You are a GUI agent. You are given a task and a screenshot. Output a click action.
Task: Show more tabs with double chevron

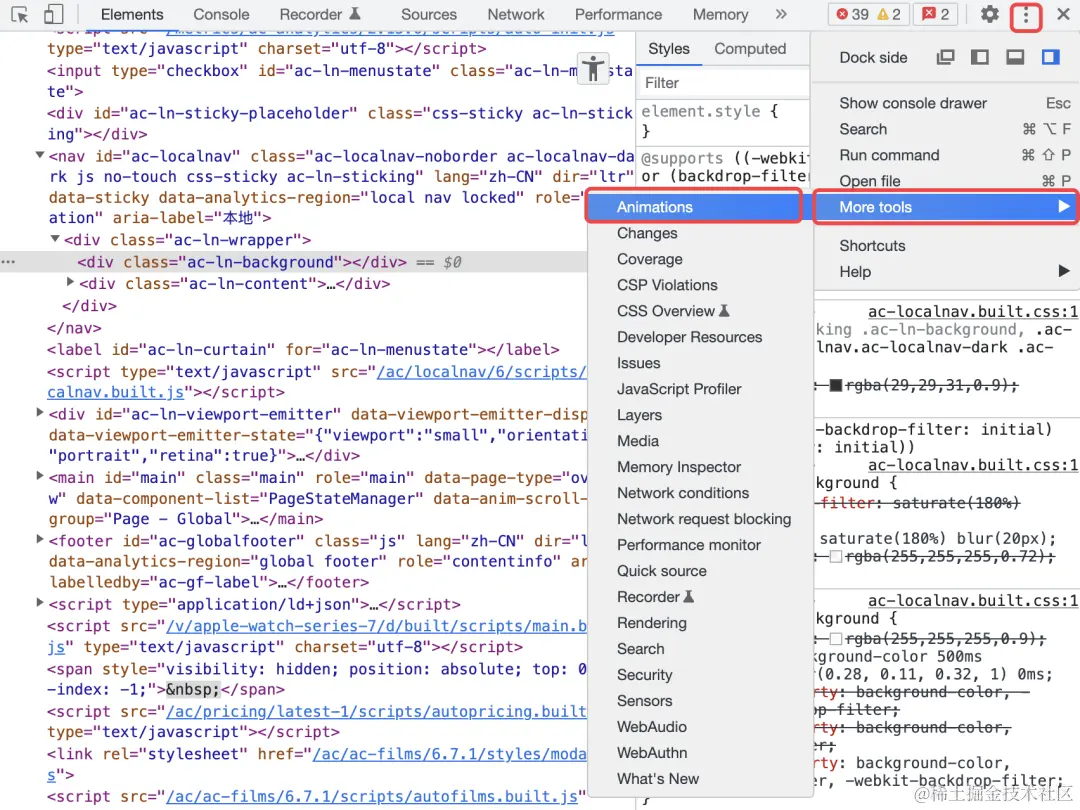click(780, 14)
